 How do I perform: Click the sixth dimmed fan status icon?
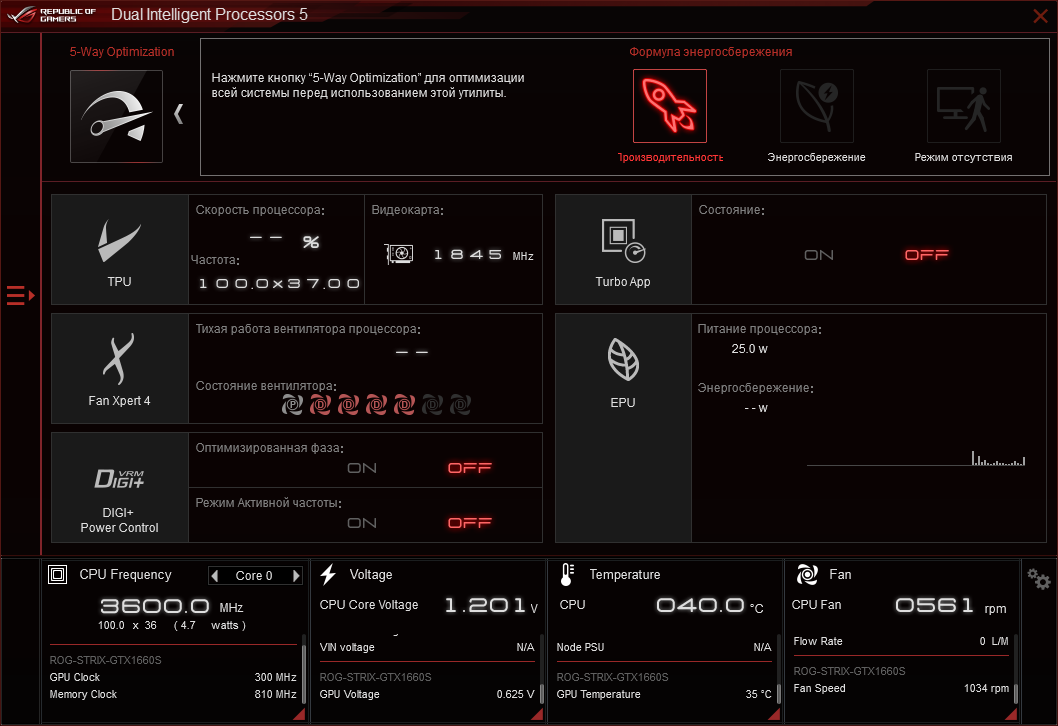pos(433,405)
